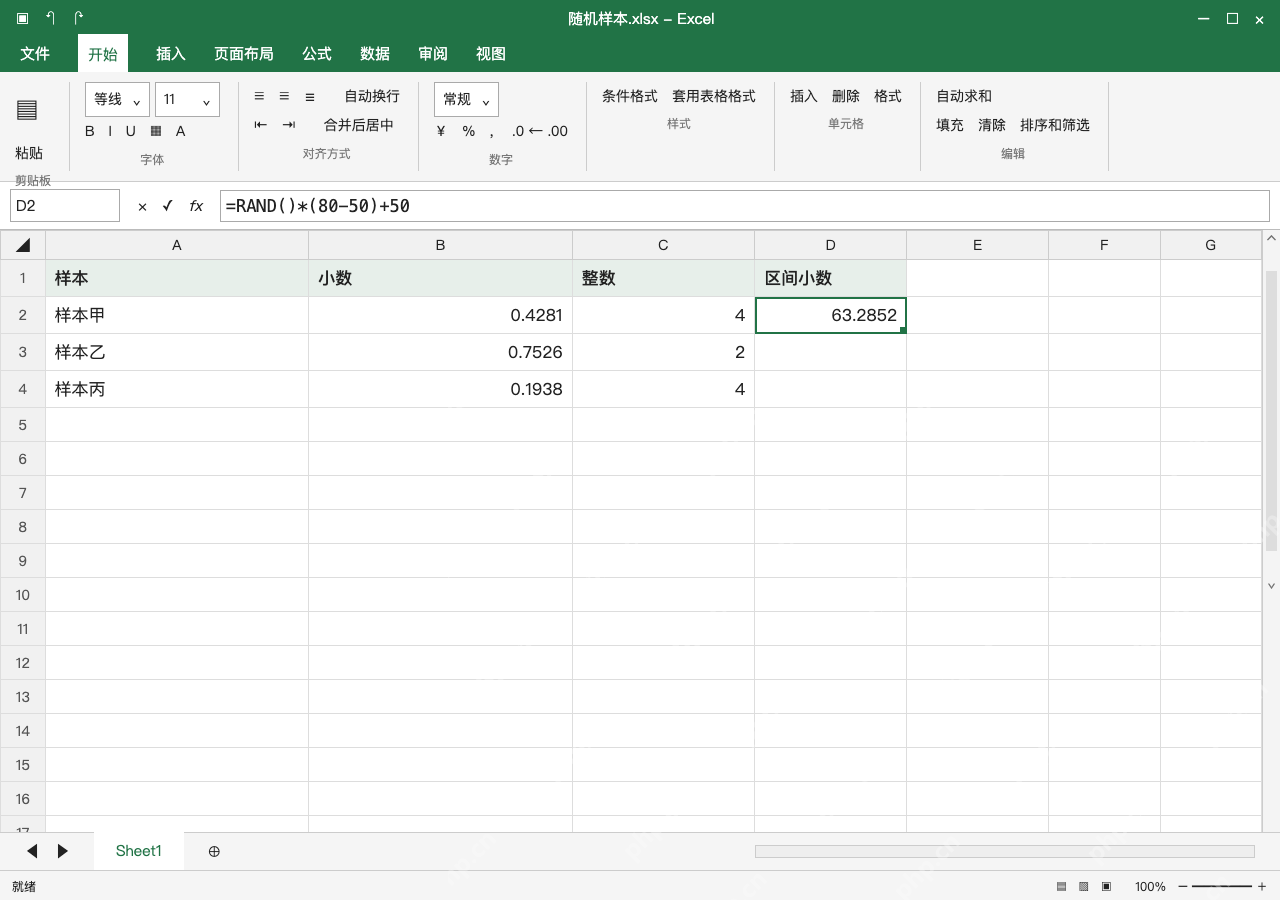
Task: Toggle bold formatting
Action: point(90,131)
